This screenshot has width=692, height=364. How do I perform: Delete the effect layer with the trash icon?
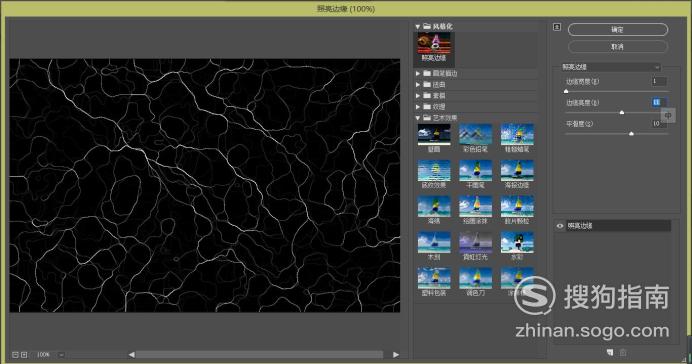coord(623,352)
